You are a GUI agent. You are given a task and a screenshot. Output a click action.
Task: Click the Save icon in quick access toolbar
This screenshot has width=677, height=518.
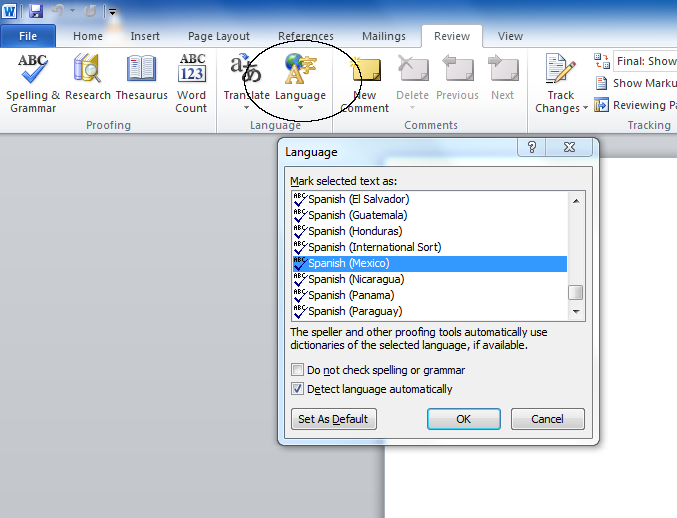coord(36,11)
